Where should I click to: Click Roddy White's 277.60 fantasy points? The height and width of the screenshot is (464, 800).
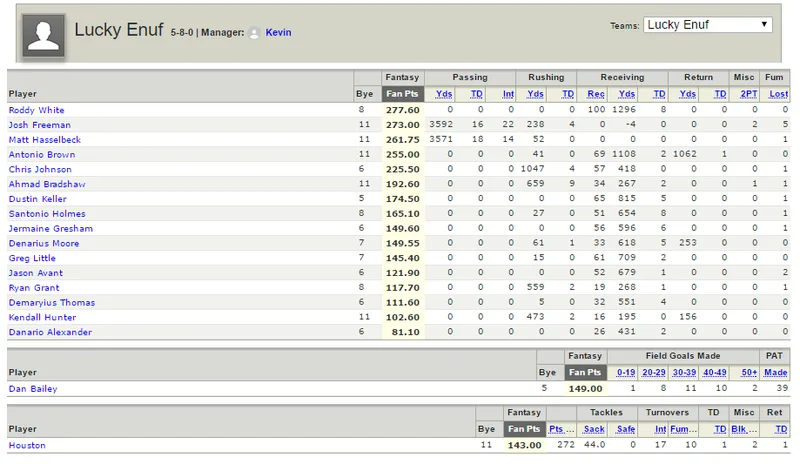403,110
